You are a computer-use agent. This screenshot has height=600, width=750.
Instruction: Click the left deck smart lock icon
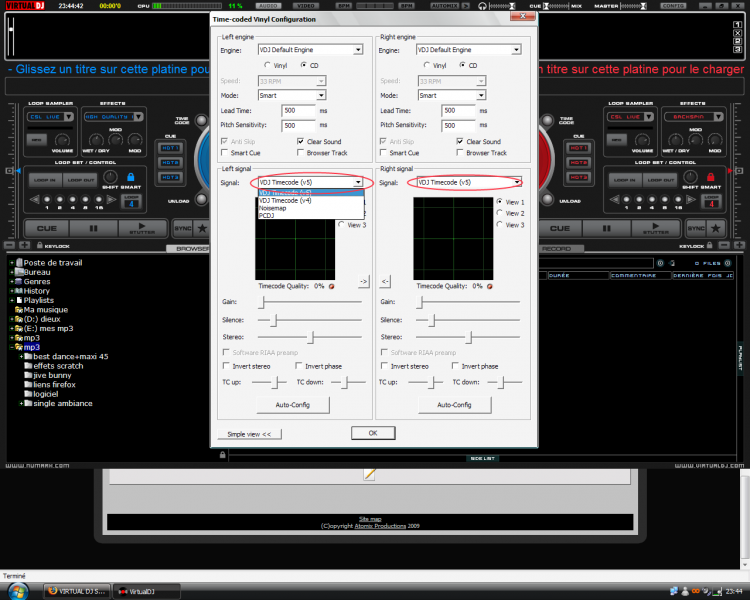pyautogui.click(x=130, y=179)
